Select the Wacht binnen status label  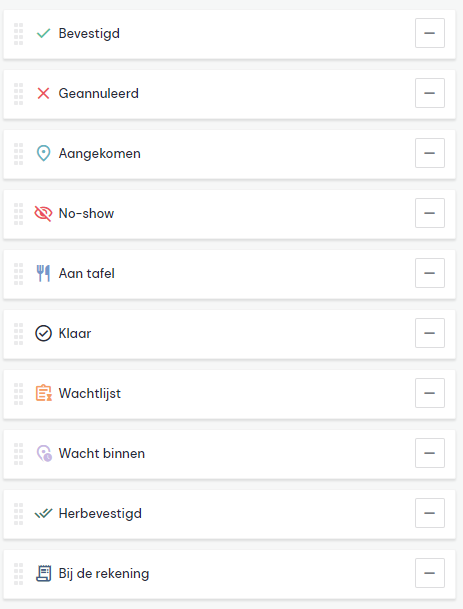pos(102,453)
